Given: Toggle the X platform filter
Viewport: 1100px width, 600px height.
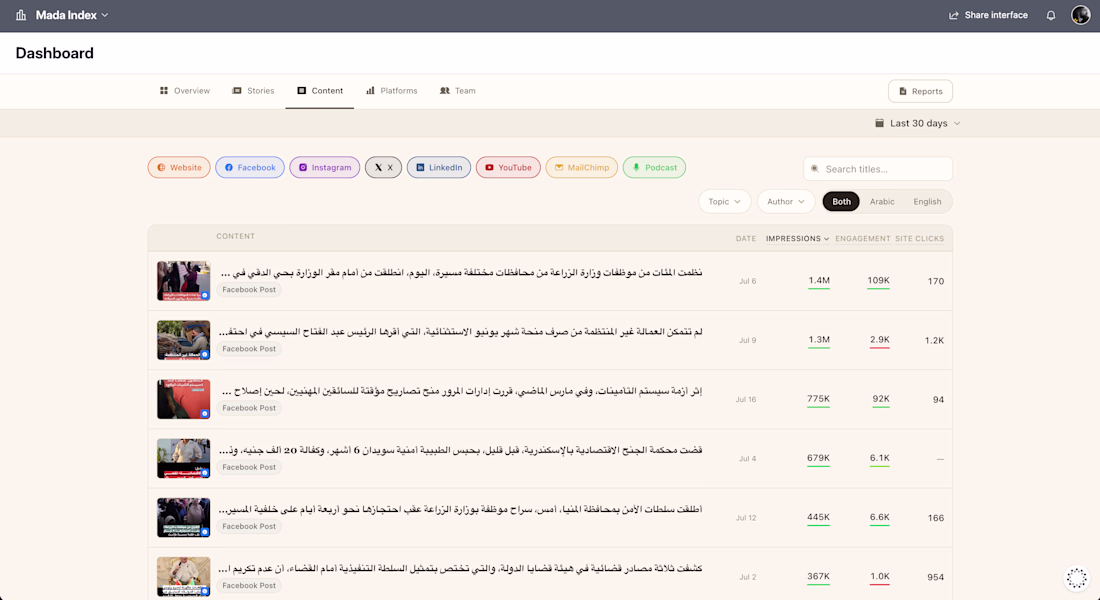Looking at the screenshot, I should point(383,167).
